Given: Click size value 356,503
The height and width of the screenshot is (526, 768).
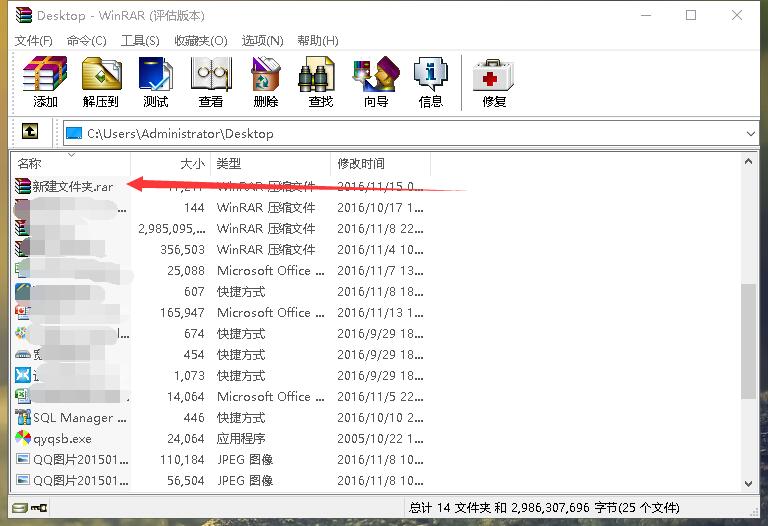Looking at the screenshot, I should pyautogui.click(x=182, y=250).
